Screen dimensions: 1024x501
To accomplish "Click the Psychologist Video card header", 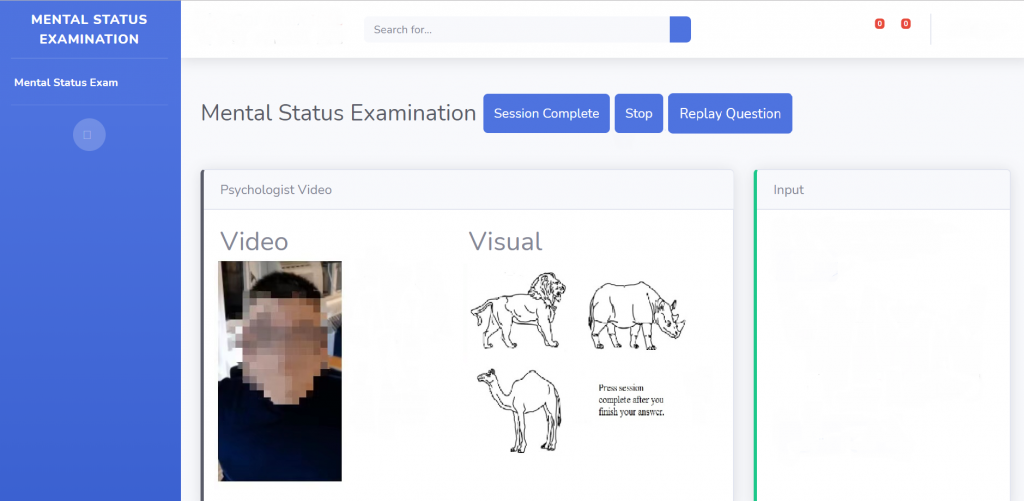I will [467, 190].
